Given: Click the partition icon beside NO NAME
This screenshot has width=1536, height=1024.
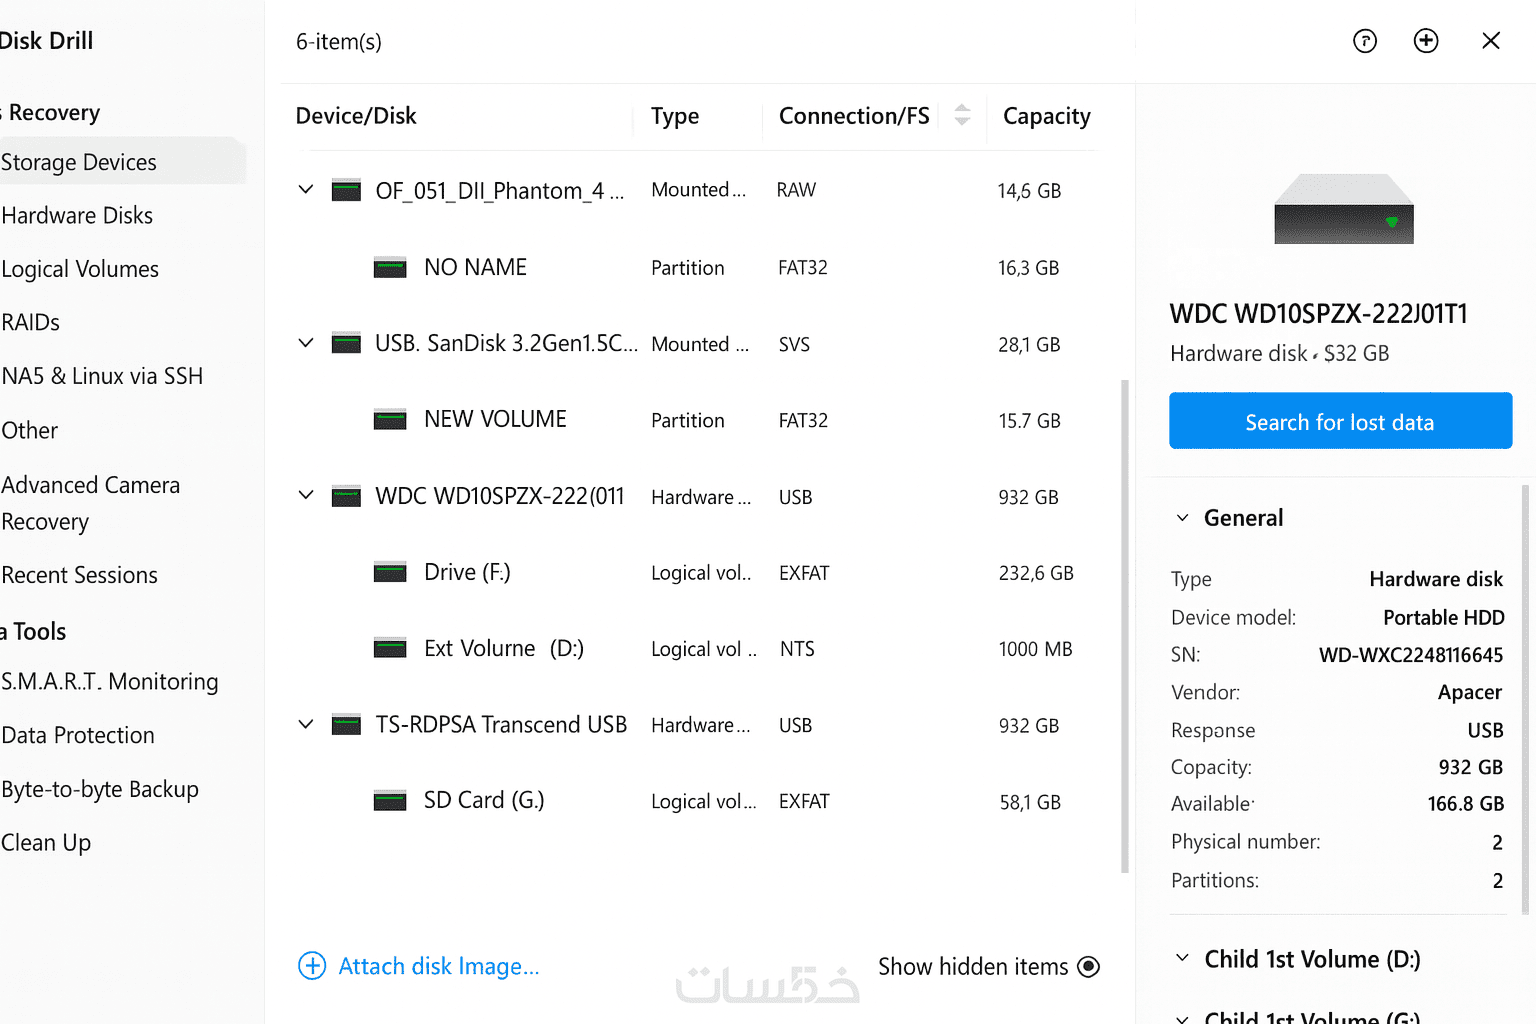Looking at the screenshot, I should 390,267.
